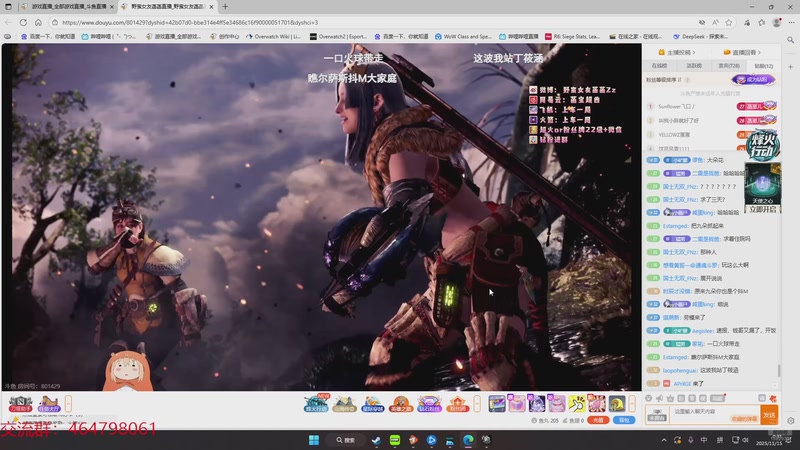Open the 天使之心 promo card in chat
Image resolution: width=800 pixels, height=450 pixels.
tap(763, 184)
